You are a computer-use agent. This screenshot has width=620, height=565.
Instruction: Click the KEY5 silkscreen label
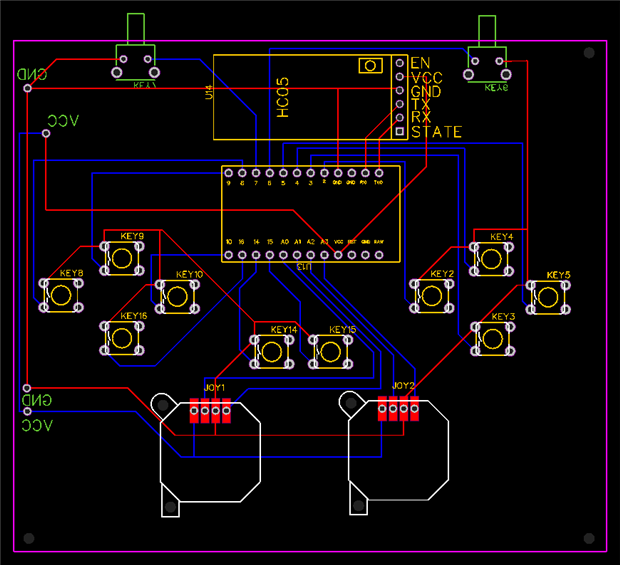coord(558,275)
